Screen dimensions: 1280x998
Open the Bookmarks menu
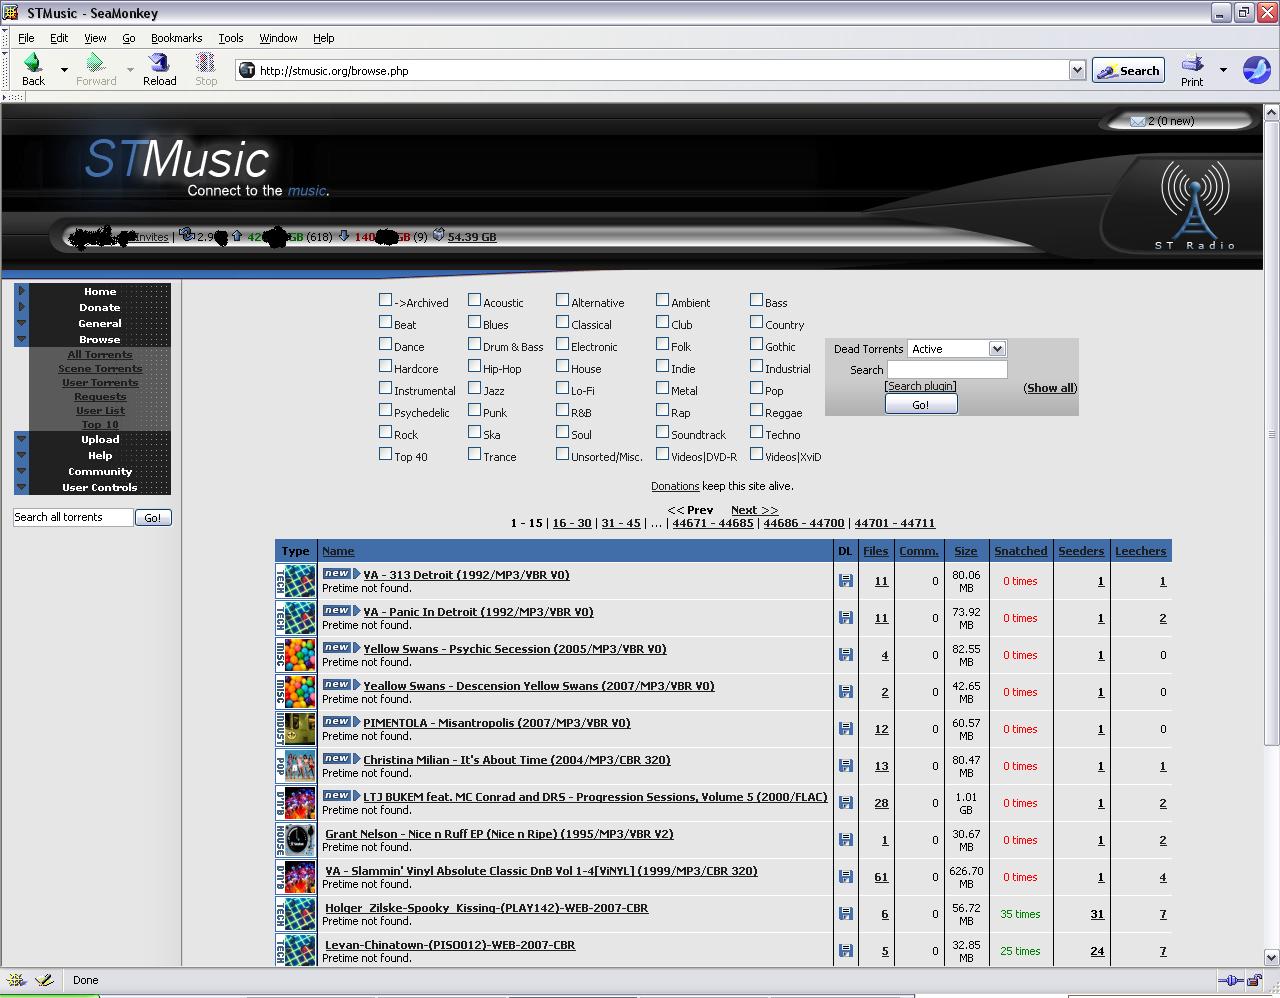click(176, 38)
